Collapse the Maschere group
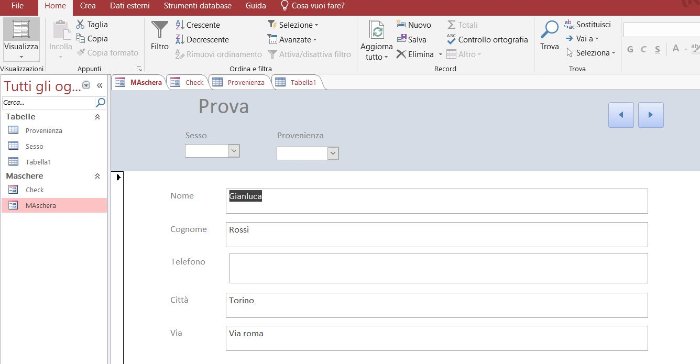Screen dimensions: 700x364 click(x=97, y=176)
